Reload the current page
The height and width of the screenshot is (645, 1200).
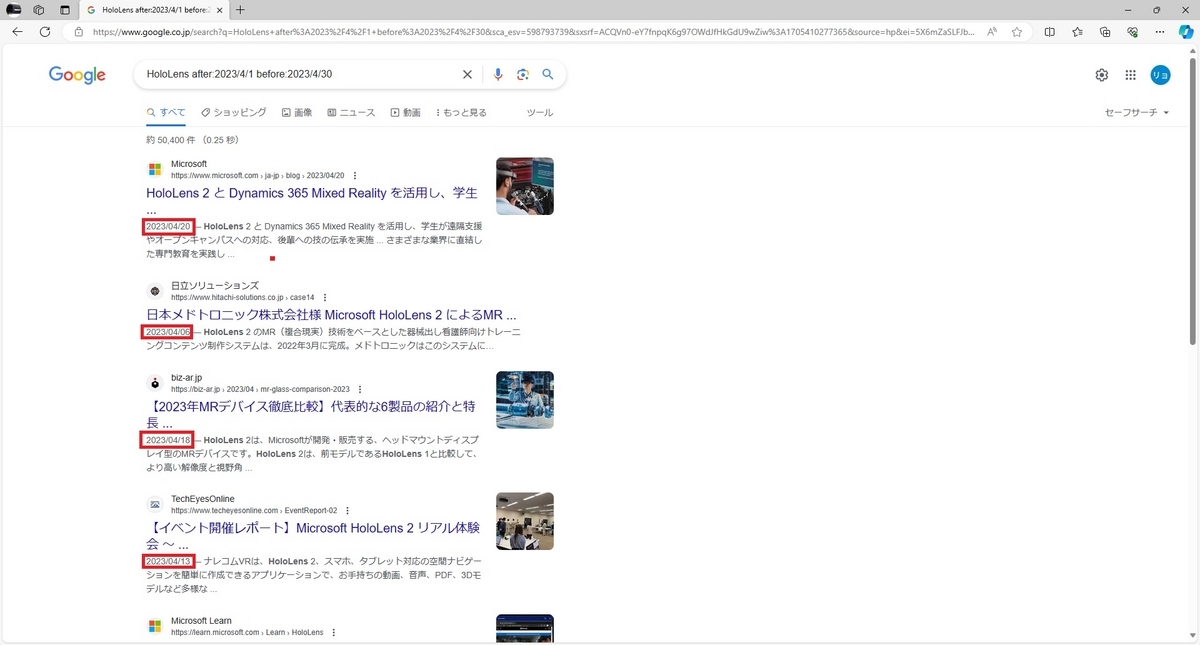tap(45, 32)
